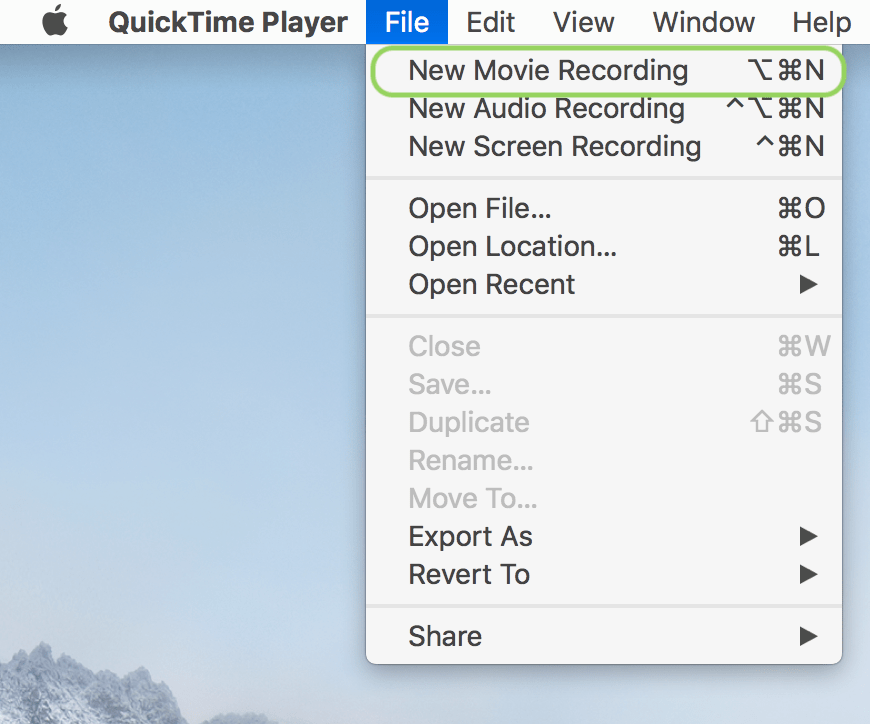Screen dimensions: 870x724
Task: Open the File menu
Action: point(406,22)
